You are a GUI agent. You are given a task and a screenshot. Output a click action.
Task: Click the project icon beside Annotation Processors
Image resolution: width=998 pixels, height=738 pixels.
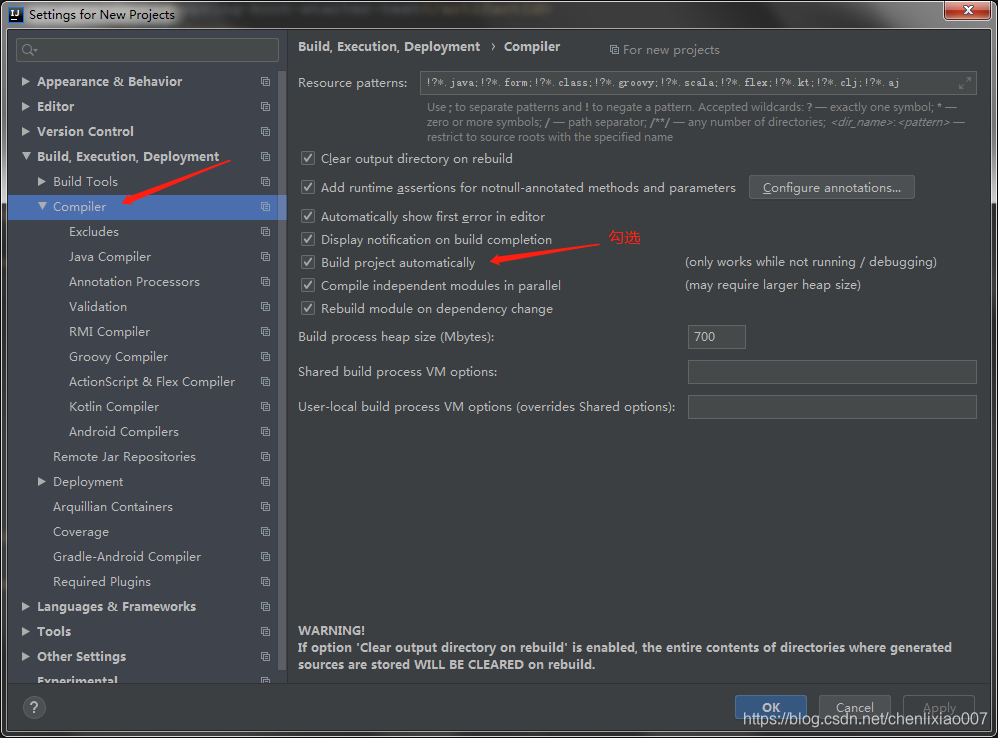coord(265,282)
